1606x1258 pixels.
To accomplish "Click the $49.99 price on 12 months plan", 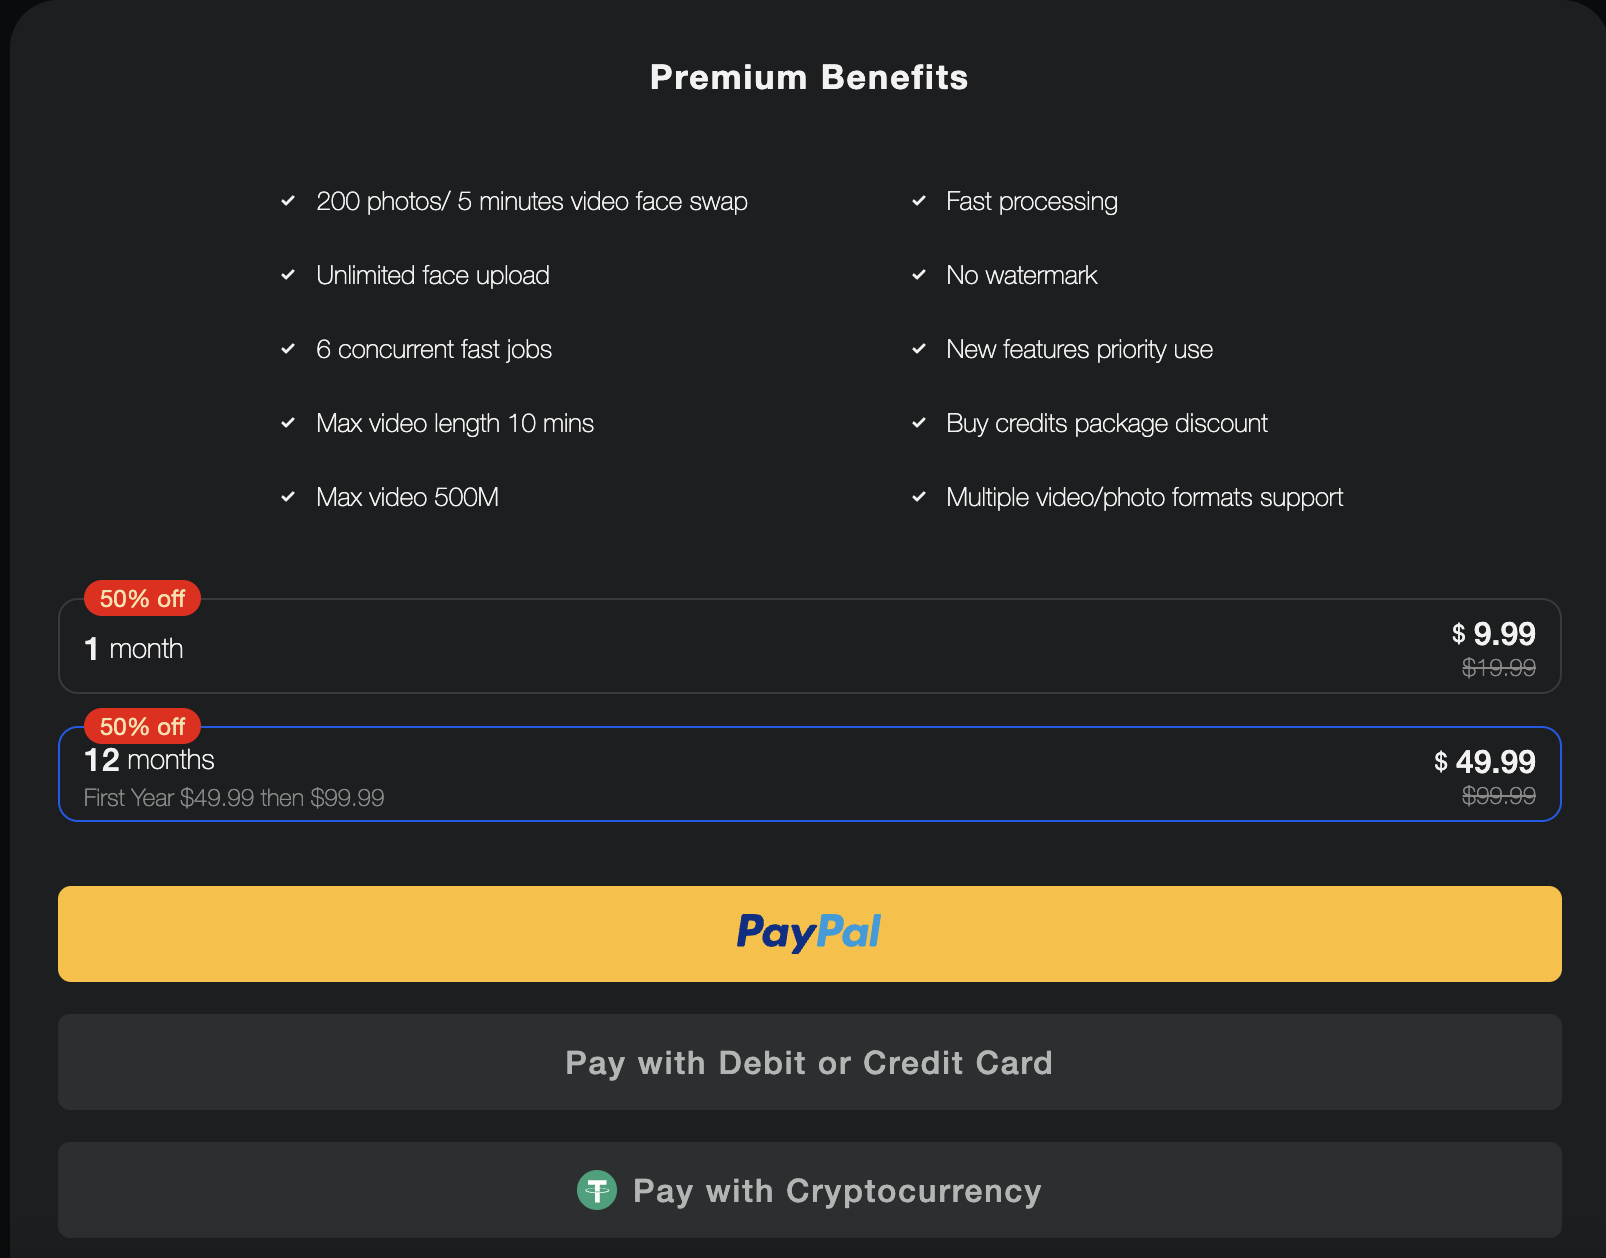I will click(x=1485, y=762).
